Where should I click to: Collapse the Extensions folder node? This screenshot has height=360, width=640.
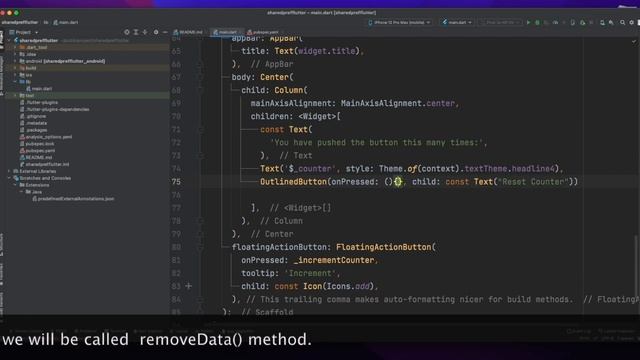coord(16,185)
